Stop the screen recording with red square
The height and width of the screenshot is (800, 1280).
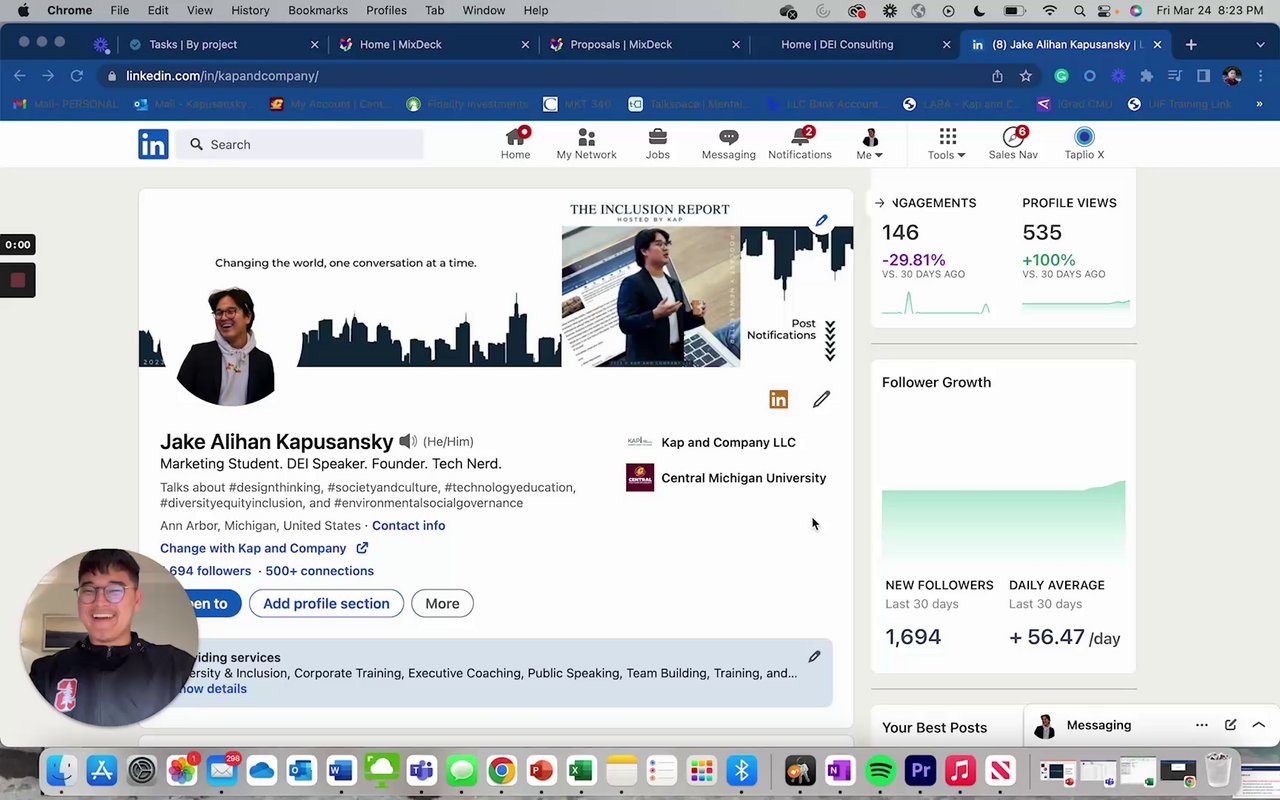click(x=17, y=280)
